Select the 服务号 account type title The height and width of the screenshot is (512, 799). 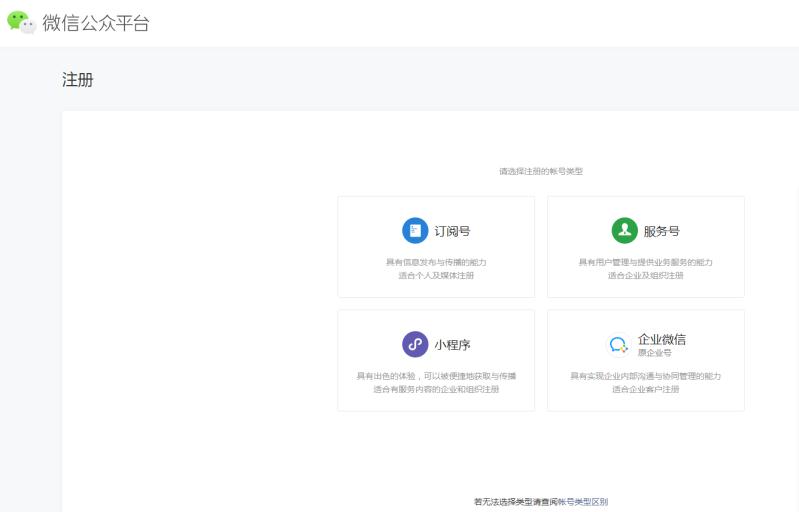(661, 231)
